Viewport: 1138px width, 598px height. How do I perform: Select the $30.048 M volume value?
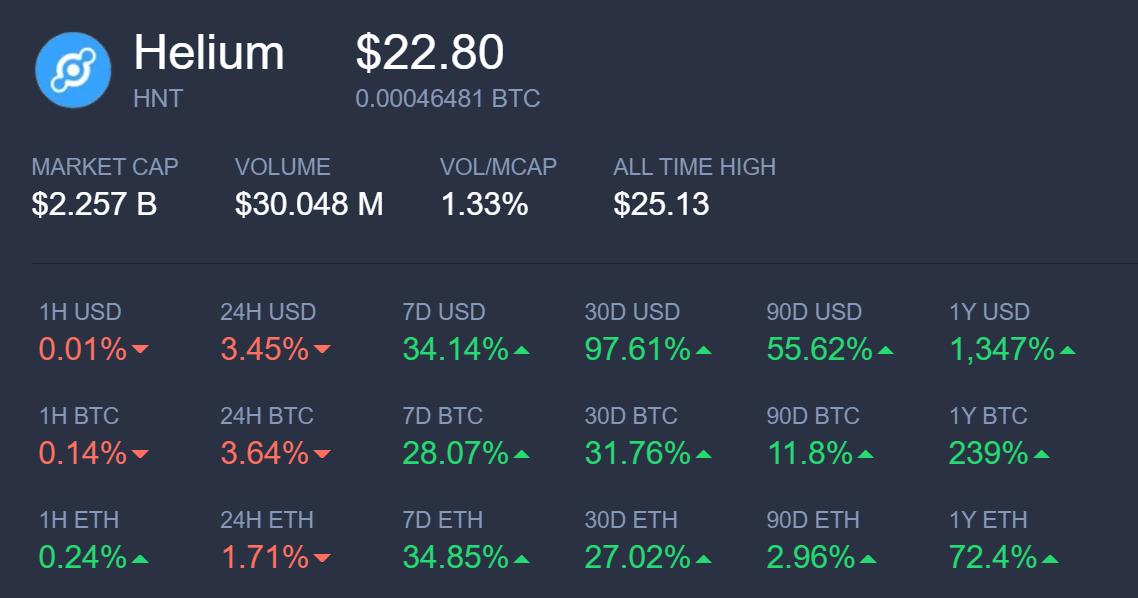(x=309, y=204)
